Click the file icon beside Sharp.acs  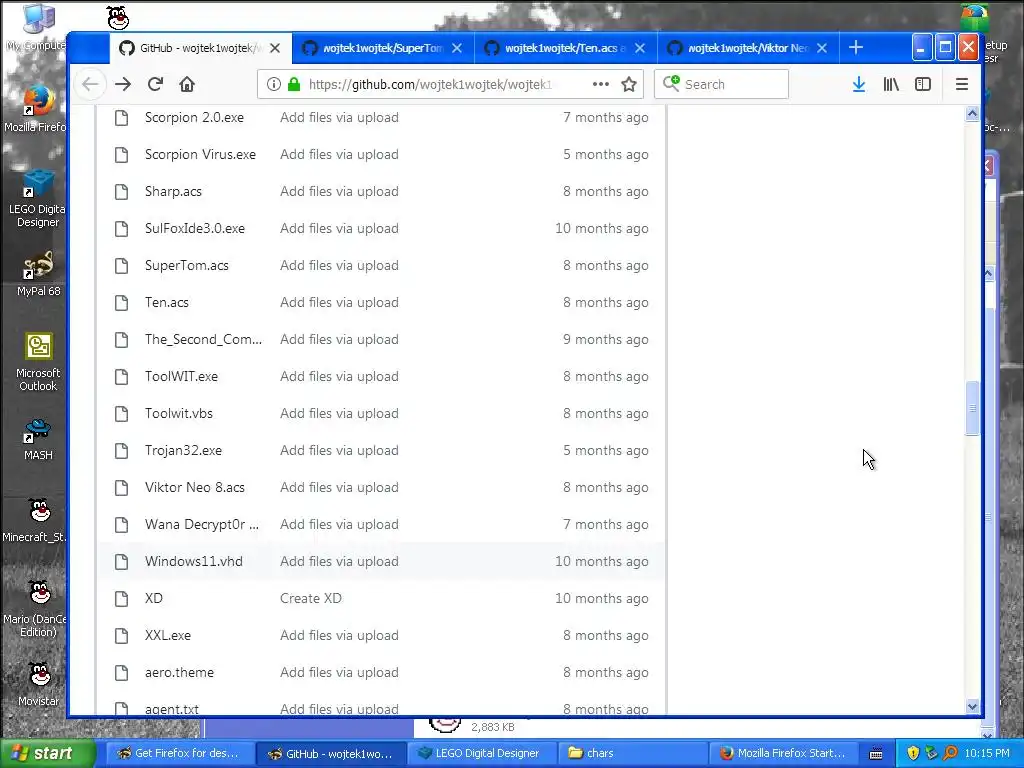[x=121, y=191]
